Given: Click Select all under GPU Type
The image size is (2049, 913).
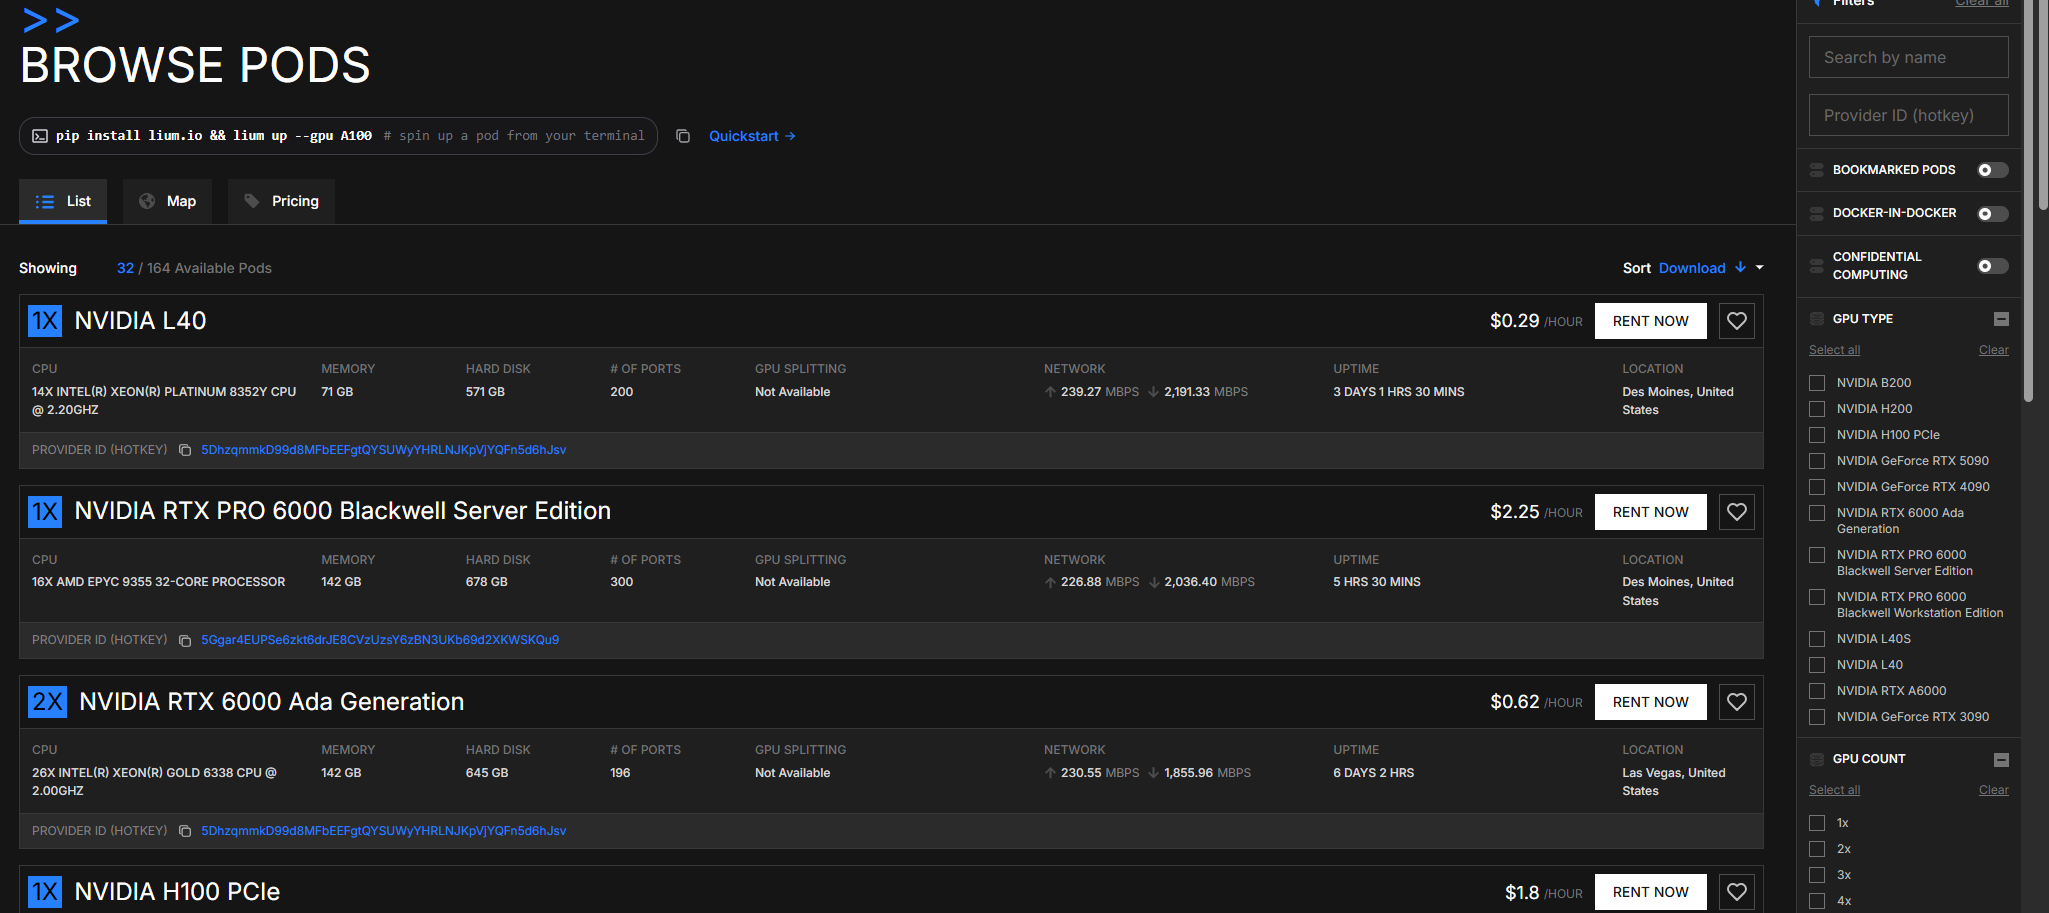Looking at the screenshot, I should pyautogui.click(x=1834, y=350).
